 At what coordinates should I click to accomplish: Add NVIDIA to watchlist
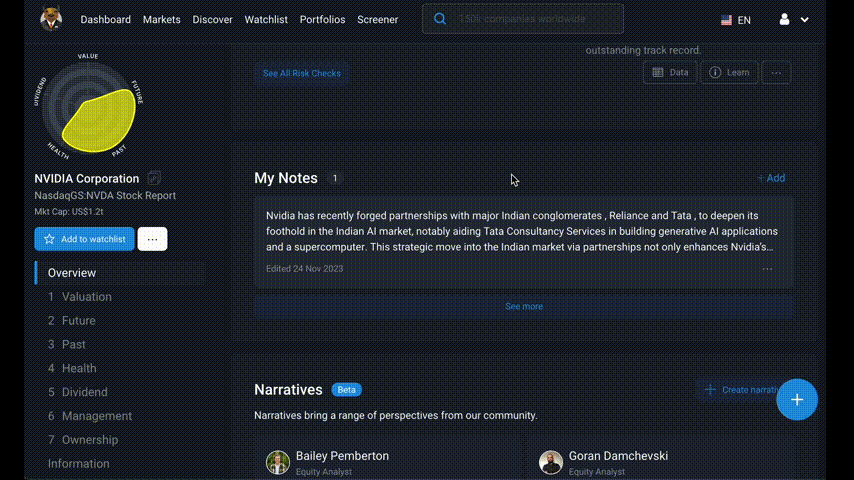tap(84, 239)
